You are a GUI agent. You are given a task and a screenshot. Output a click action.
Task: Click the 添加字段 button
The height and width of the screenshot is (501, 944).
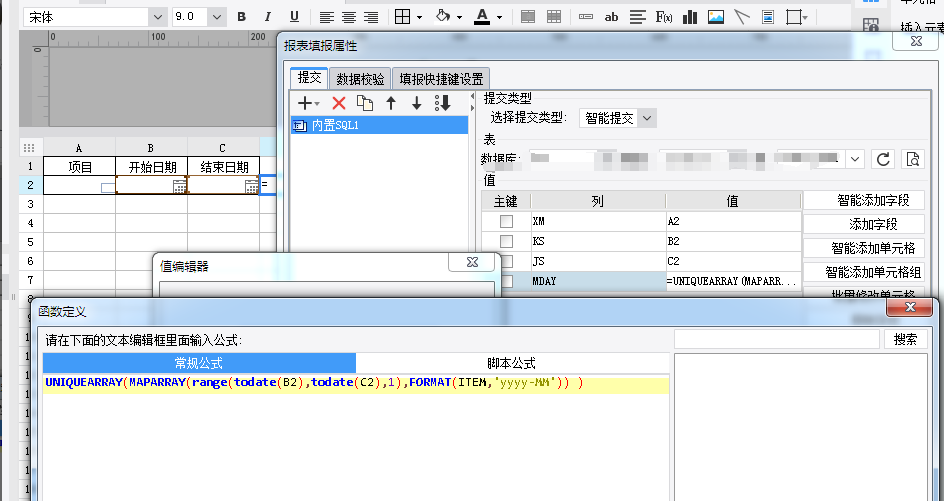(x=865, y=224)
